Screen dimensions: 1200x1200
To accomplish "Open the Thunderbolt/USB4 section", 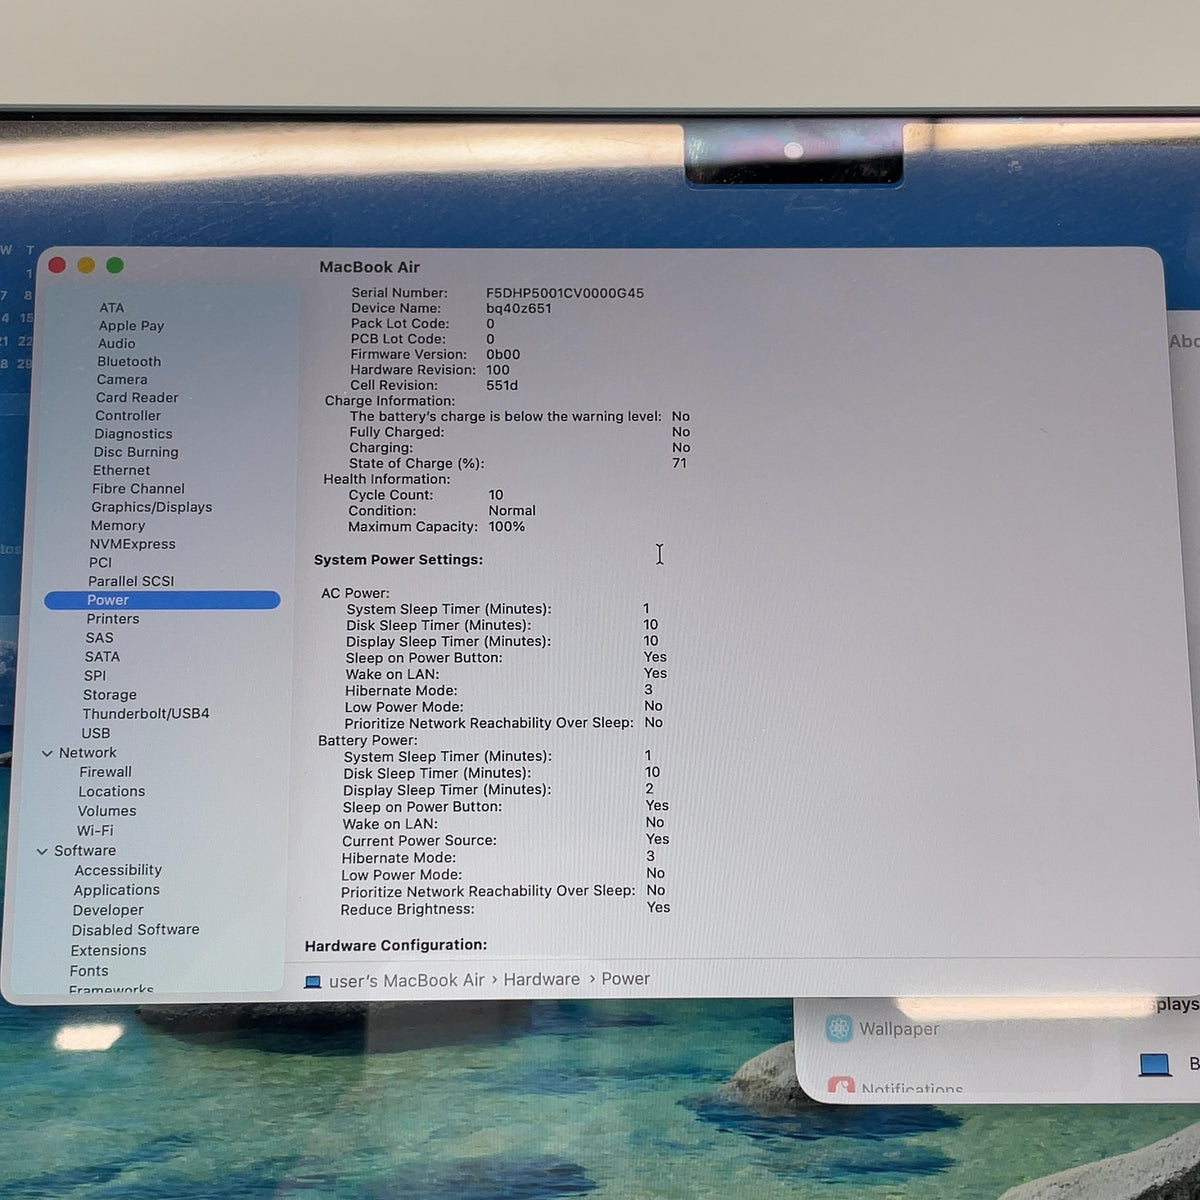I will (146, 714).
